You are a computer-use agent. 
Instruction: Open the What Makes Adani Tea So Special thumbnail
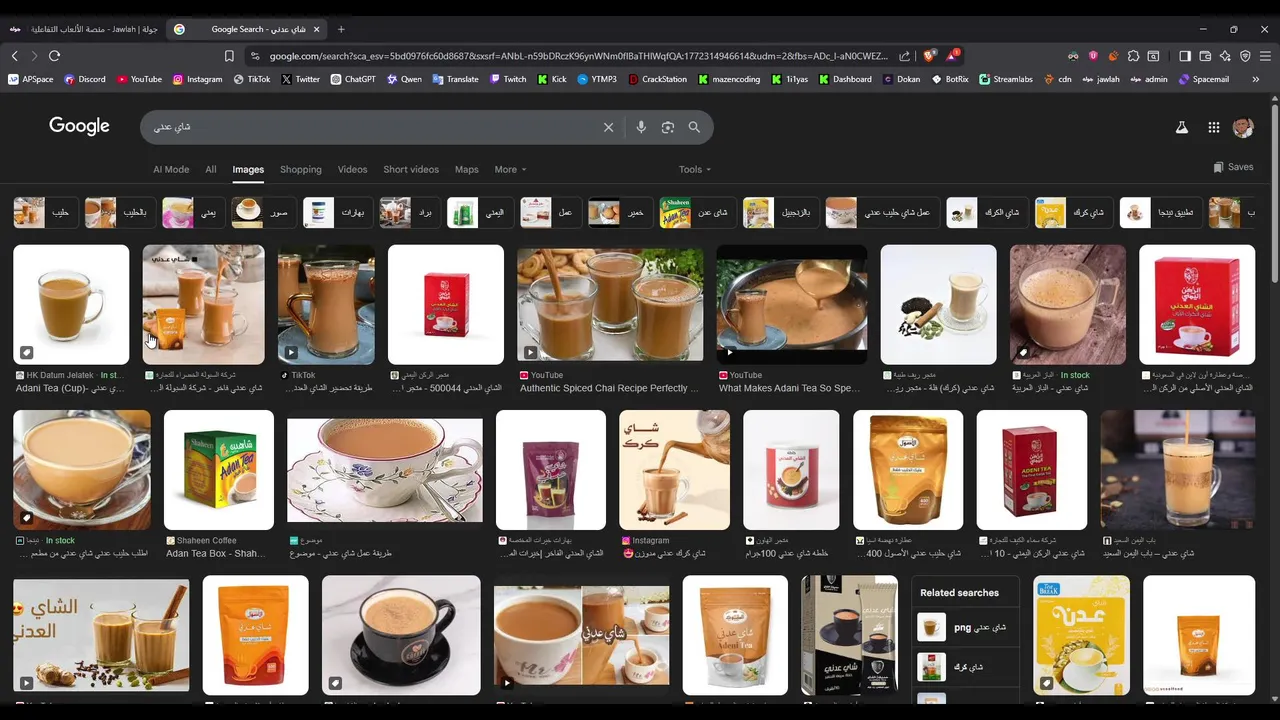point(792,304)
